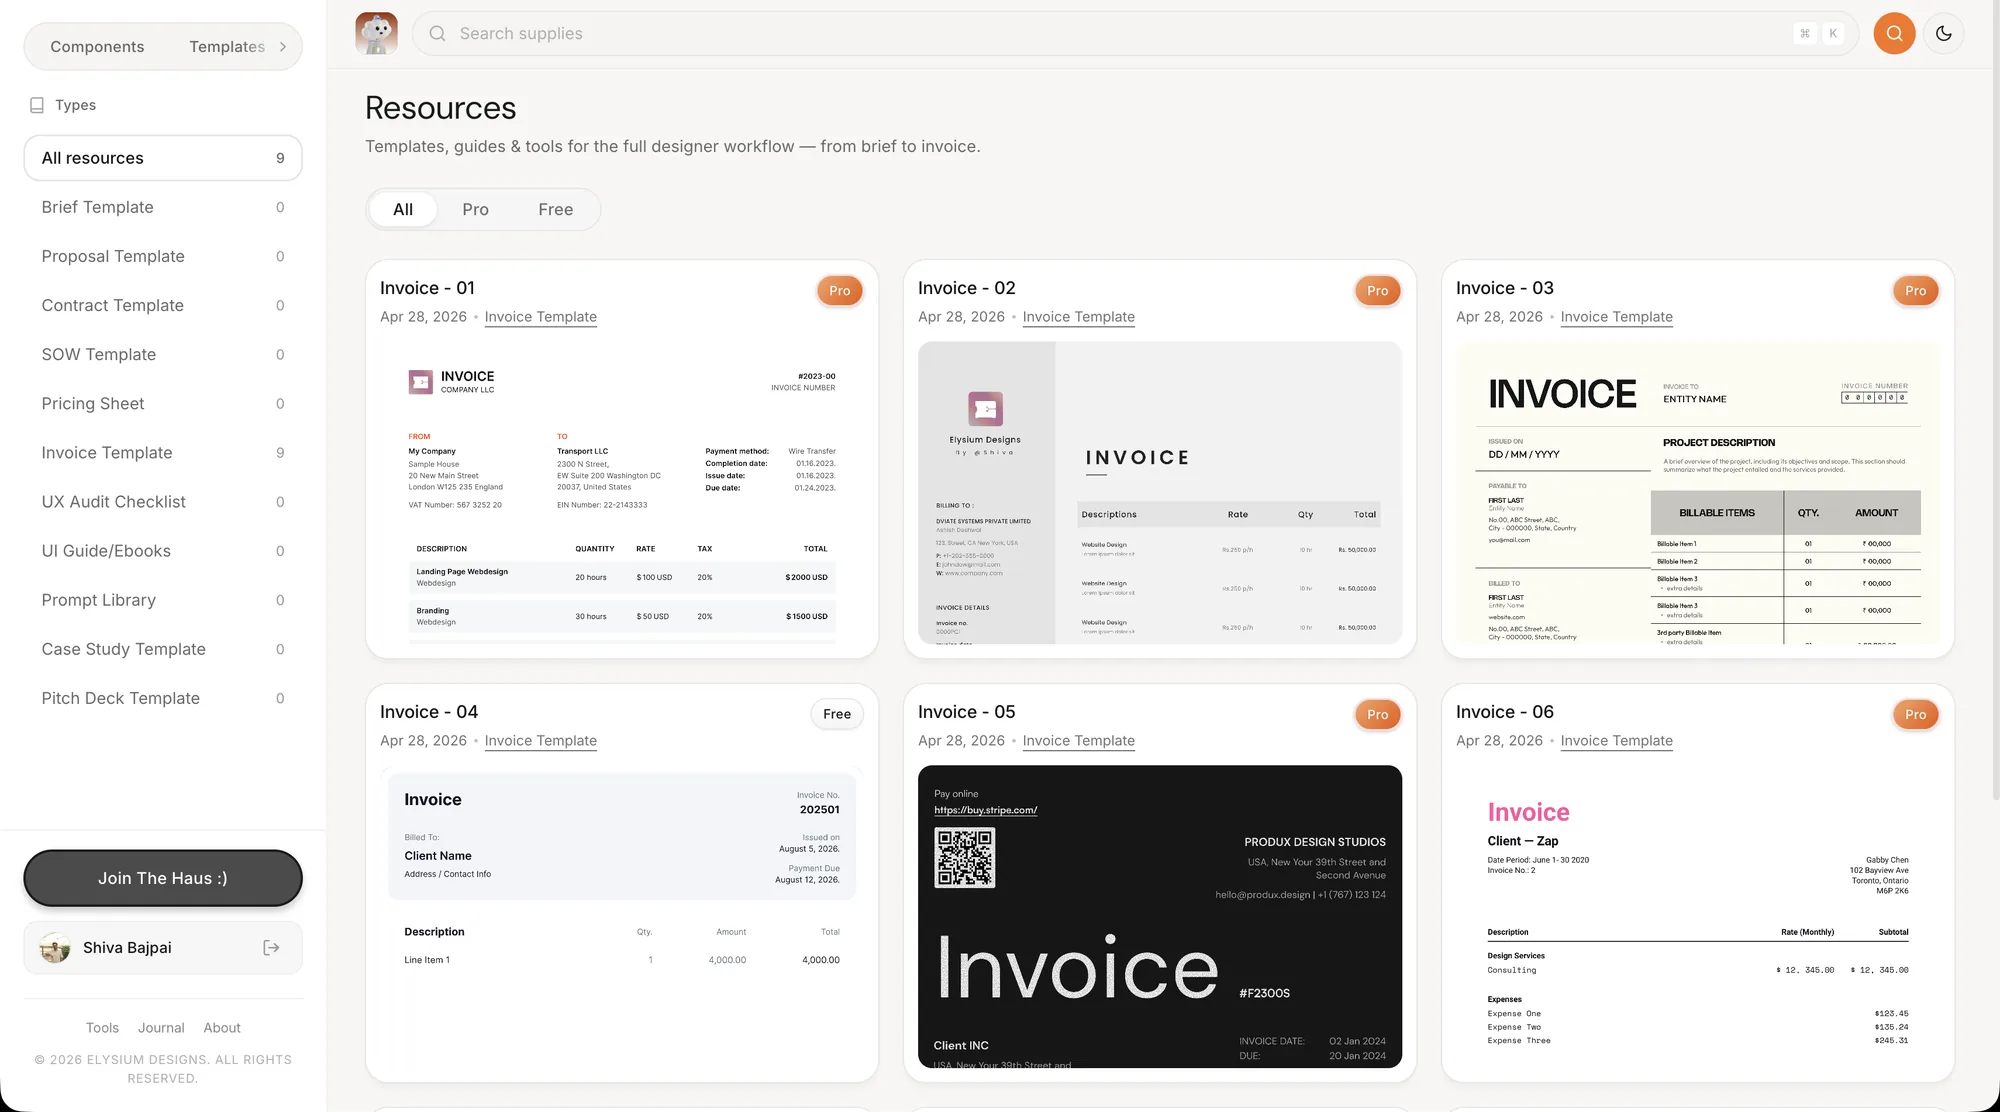Image resolution: width=2000 pixels, height=1112 pixels.
Task: Open the Pitch Deck Template category
Action: 163,698
